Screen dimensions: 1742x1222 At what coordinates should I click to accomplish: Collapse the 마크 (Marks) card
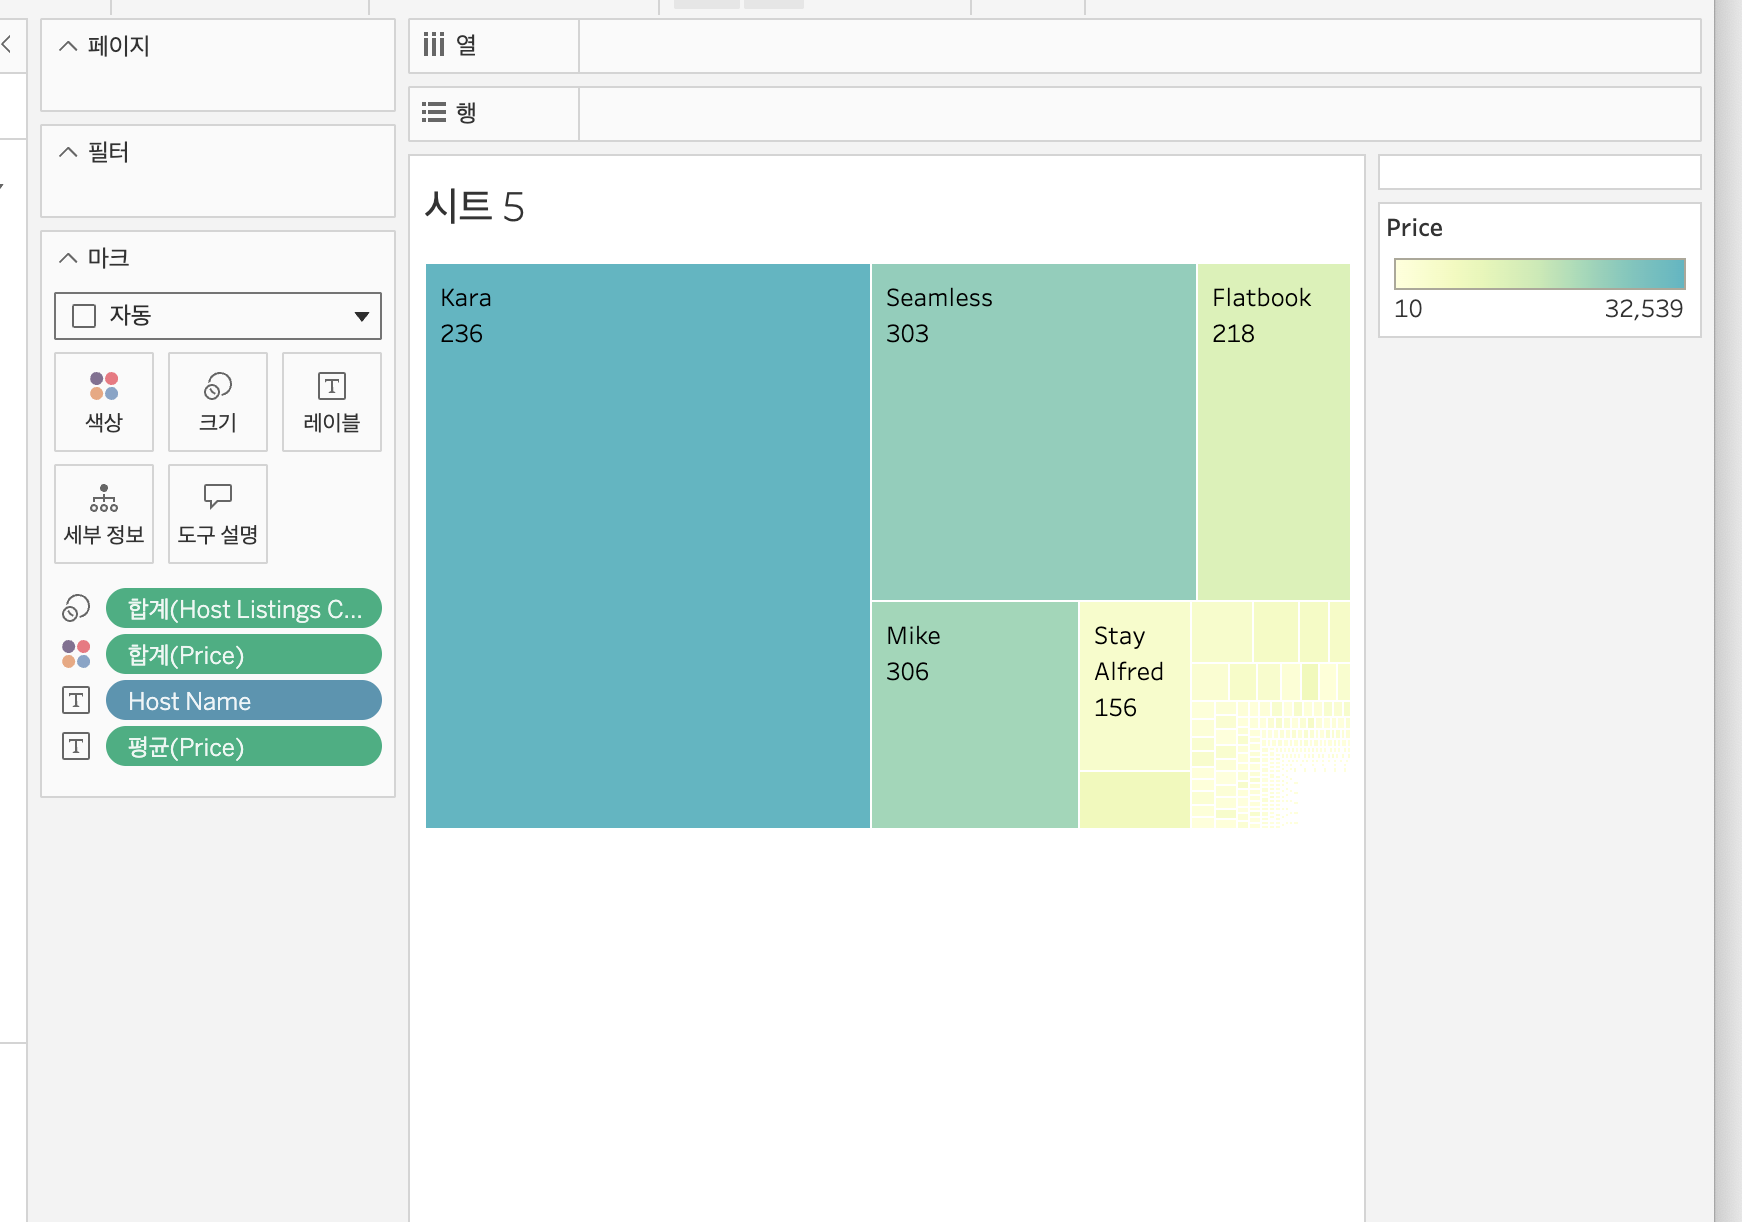click(x=68, y=258)
